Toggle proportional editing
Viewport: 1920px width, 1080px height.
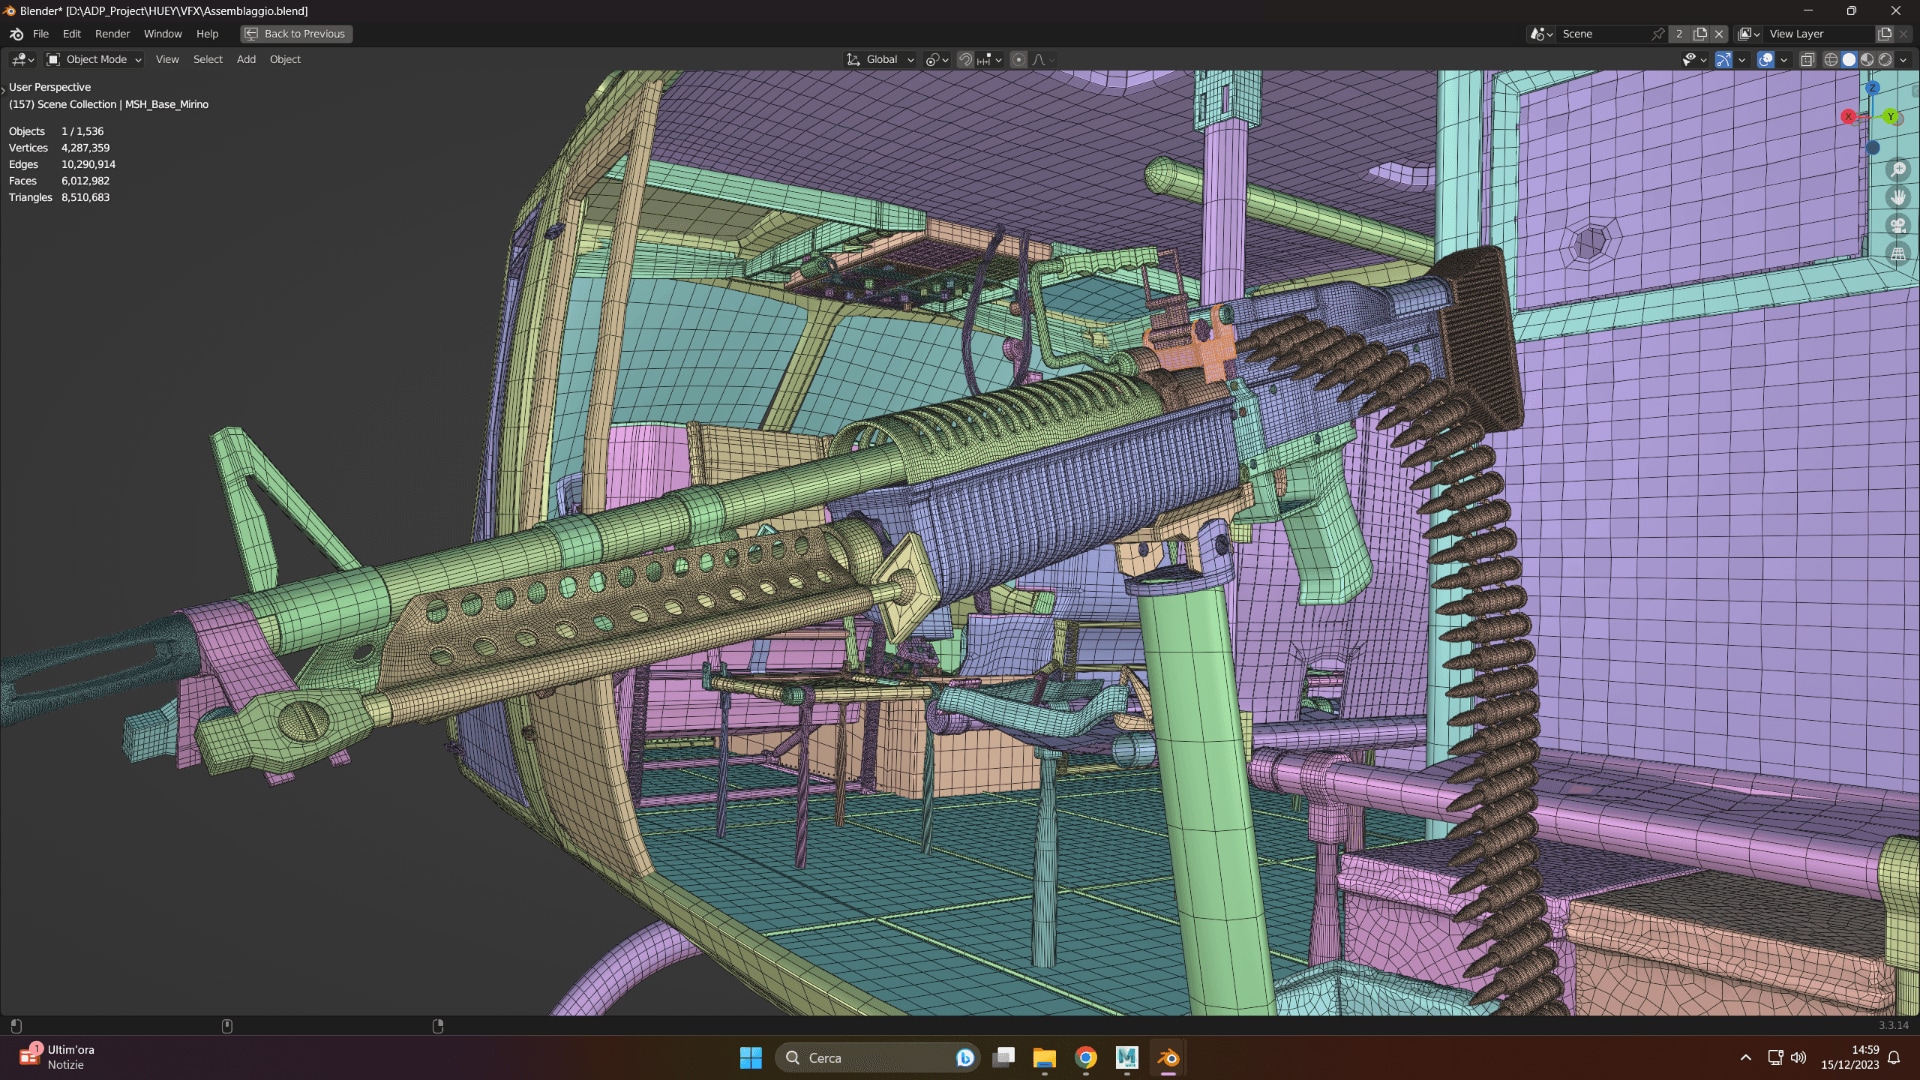(1018, 60)
